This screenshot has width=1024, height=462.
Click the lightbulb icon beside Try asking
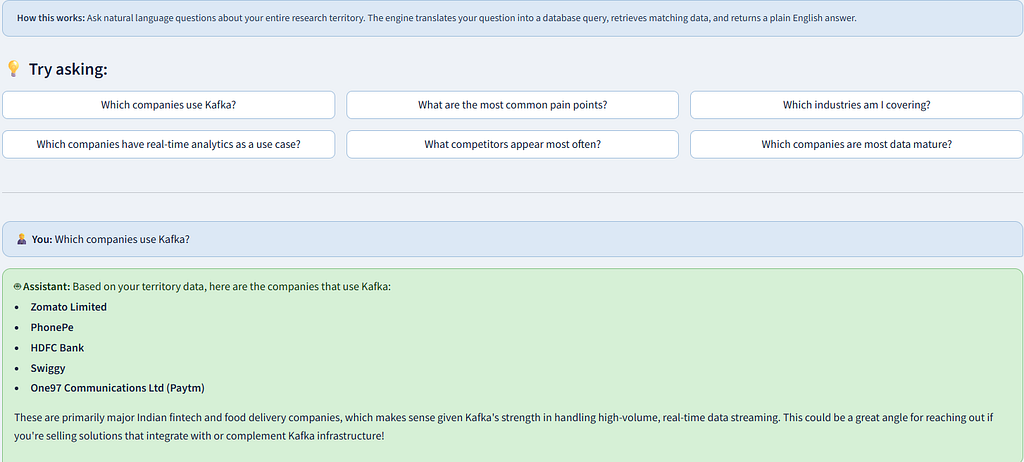click(13, 69)
